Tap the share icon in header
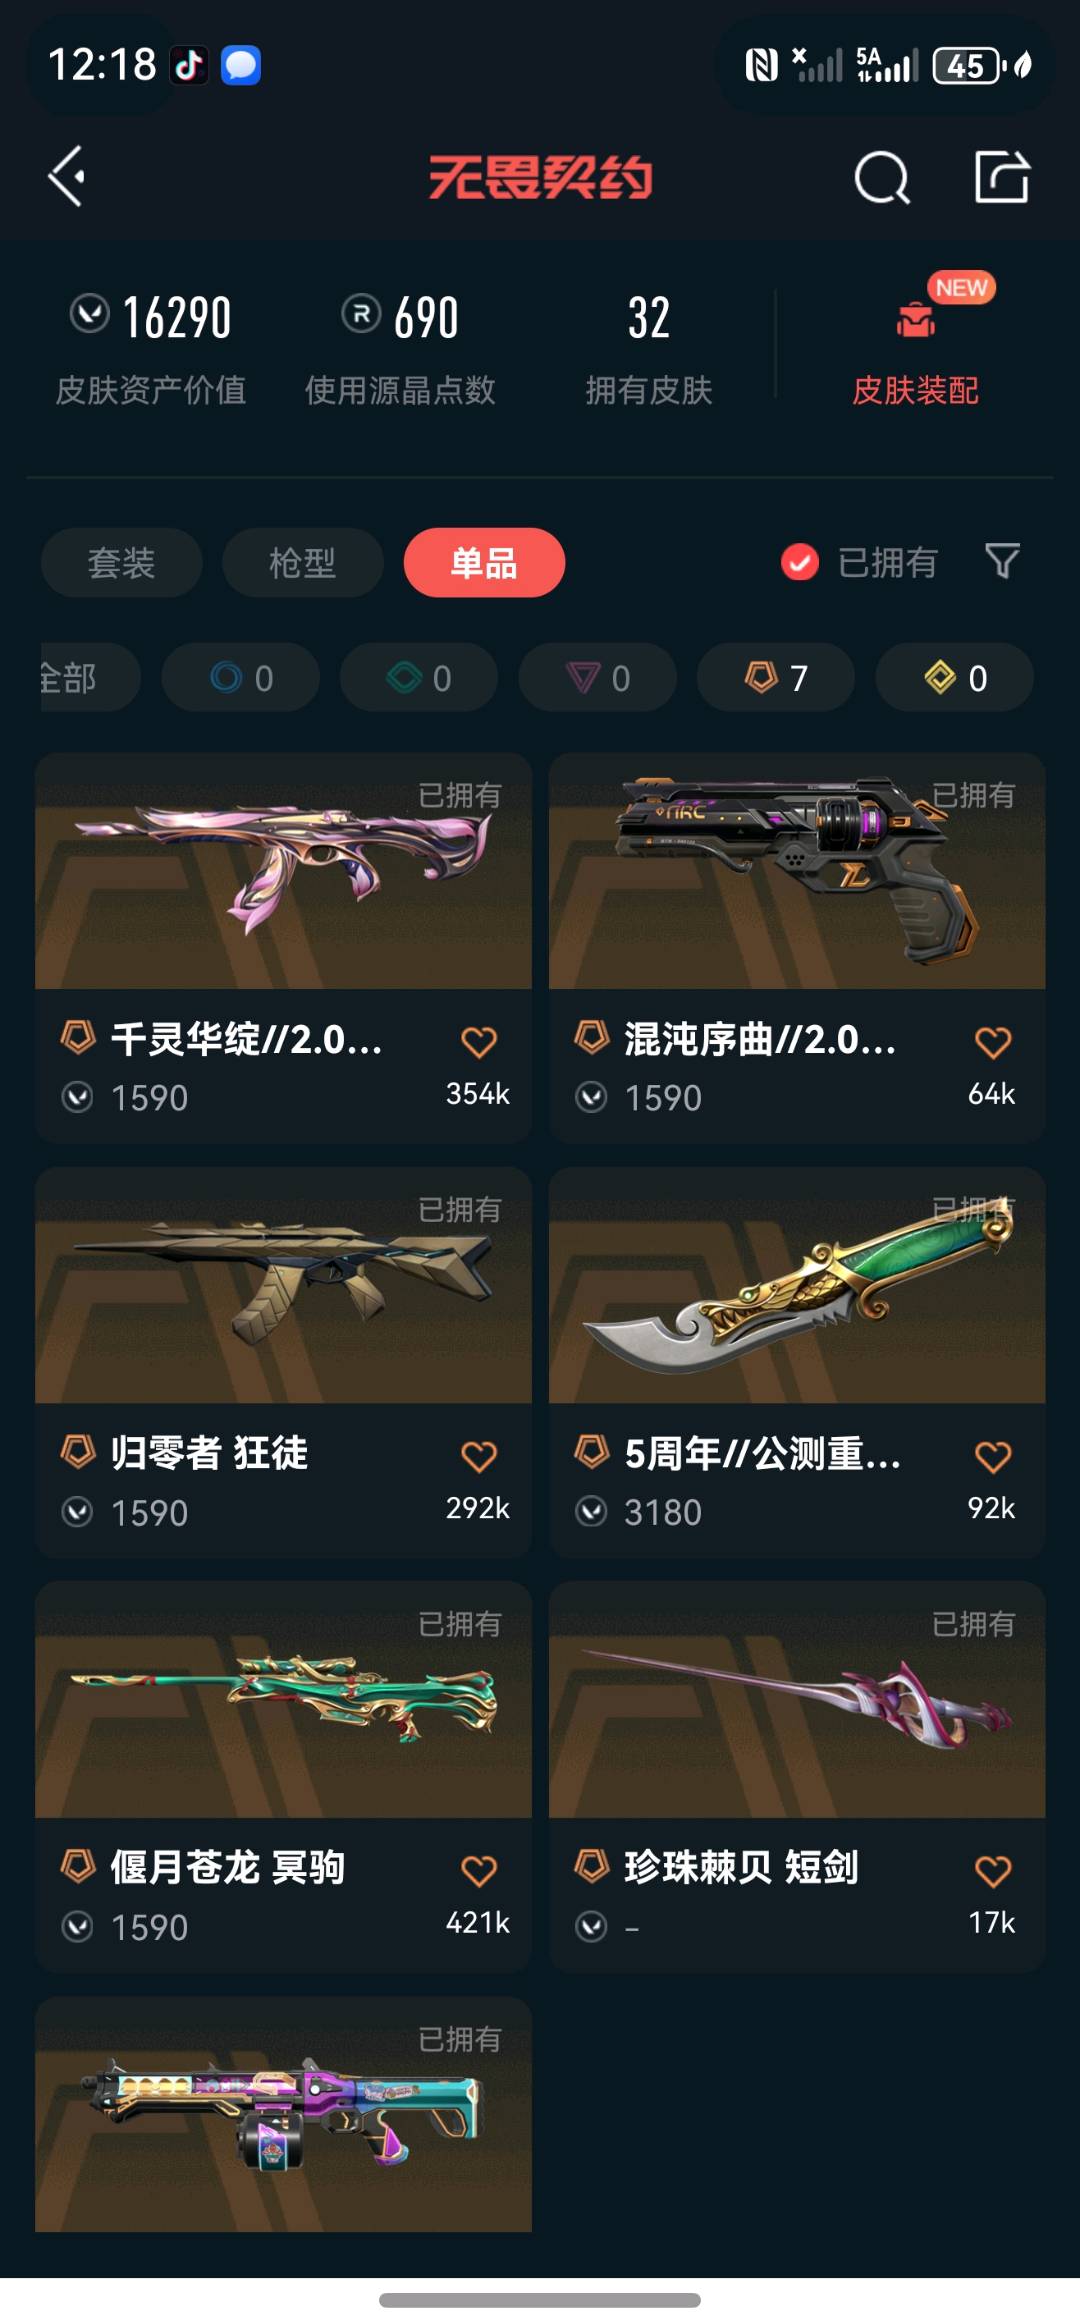This screenshot has width=1080, height=2324. click(1002, 177)
